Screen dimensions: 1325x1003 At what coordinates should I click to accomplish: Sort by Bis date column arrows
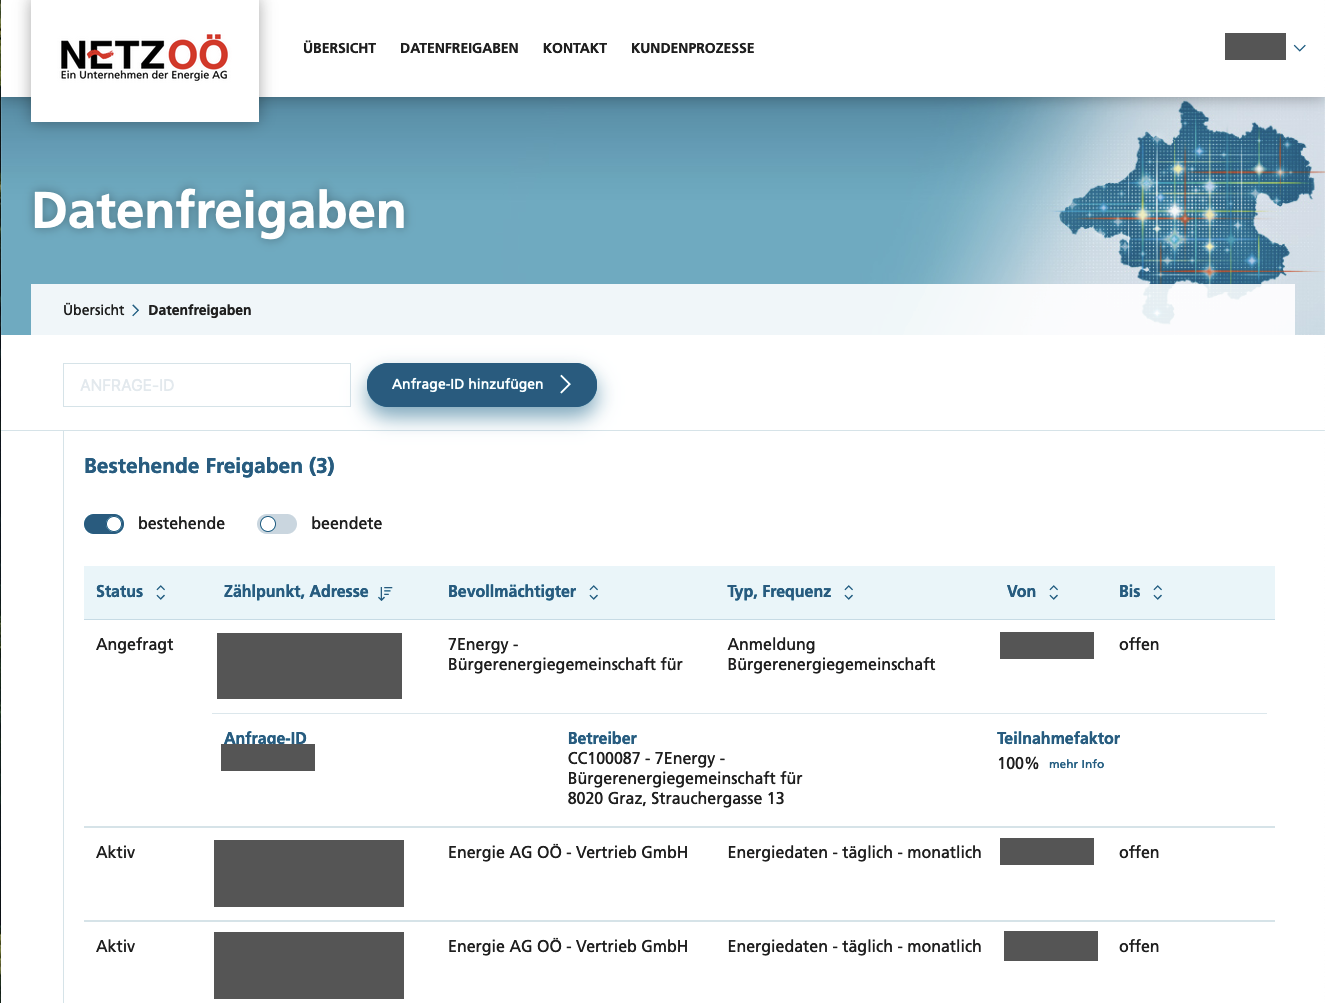1157,592
